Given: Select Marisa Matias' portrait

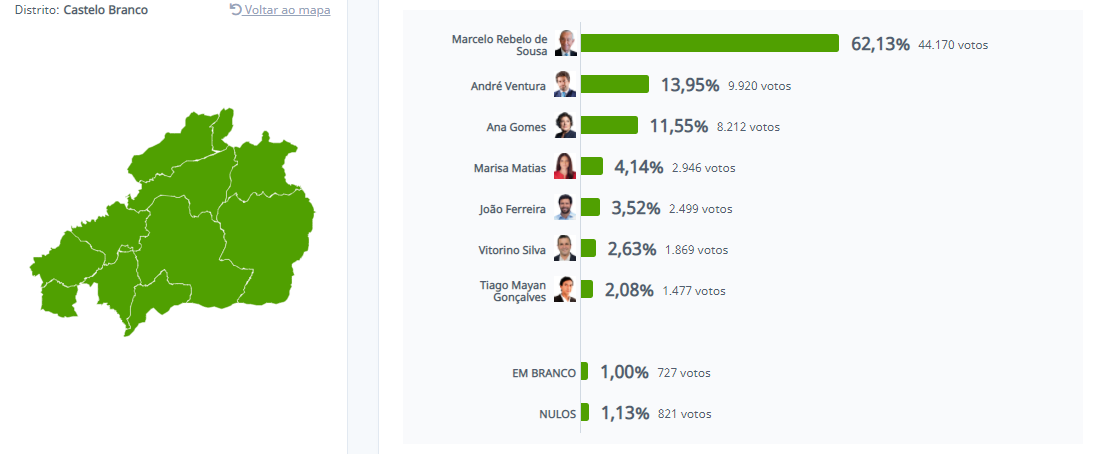Looking at the screenshot, I should tap(565, 167).
